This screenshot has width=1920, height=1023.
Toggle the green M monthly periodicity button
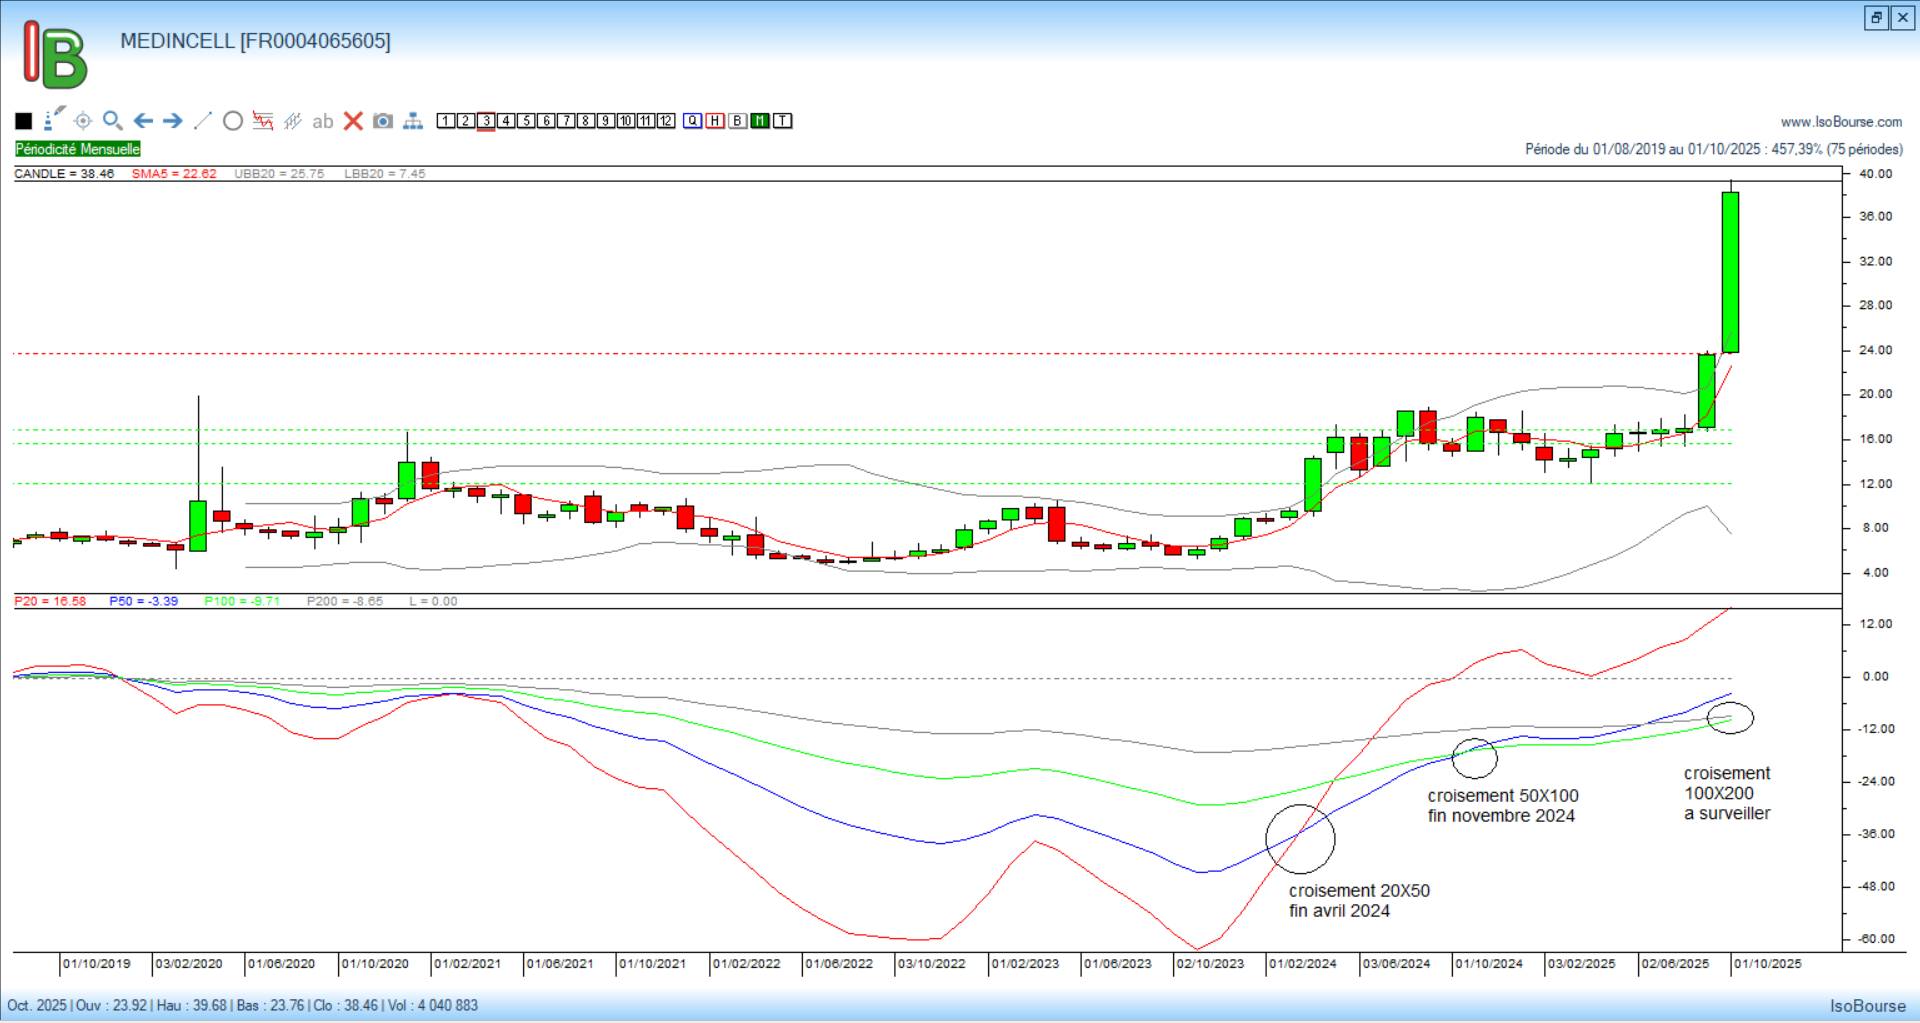click(x=760, y=121)
